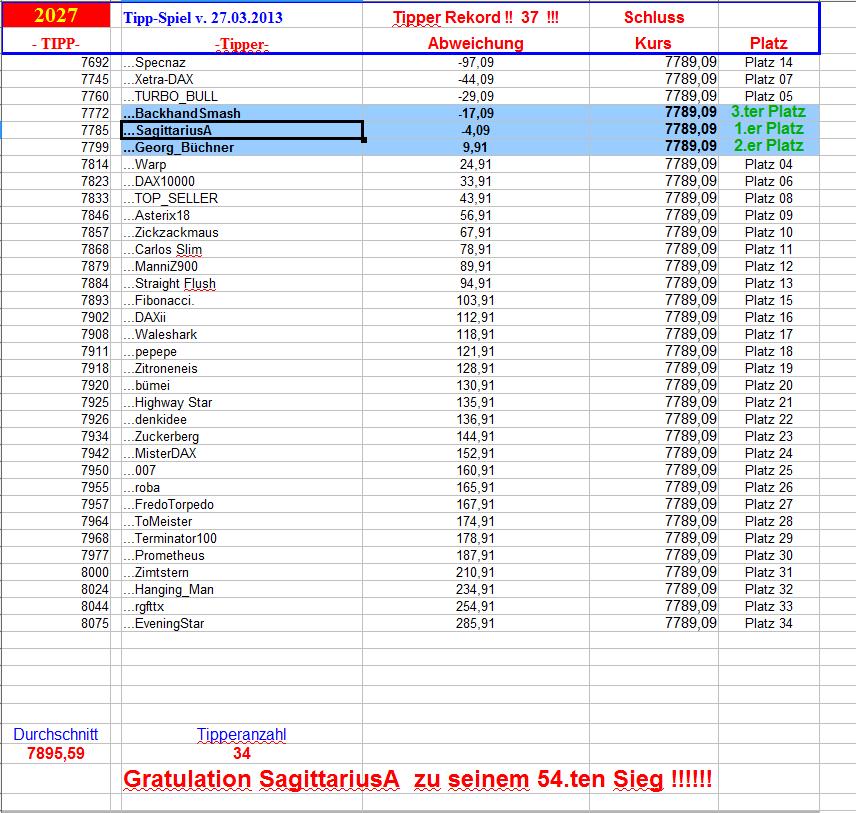Click the '...pepepe' tipper cell
Screen dimensions: 856x813
tap(241, 351)
